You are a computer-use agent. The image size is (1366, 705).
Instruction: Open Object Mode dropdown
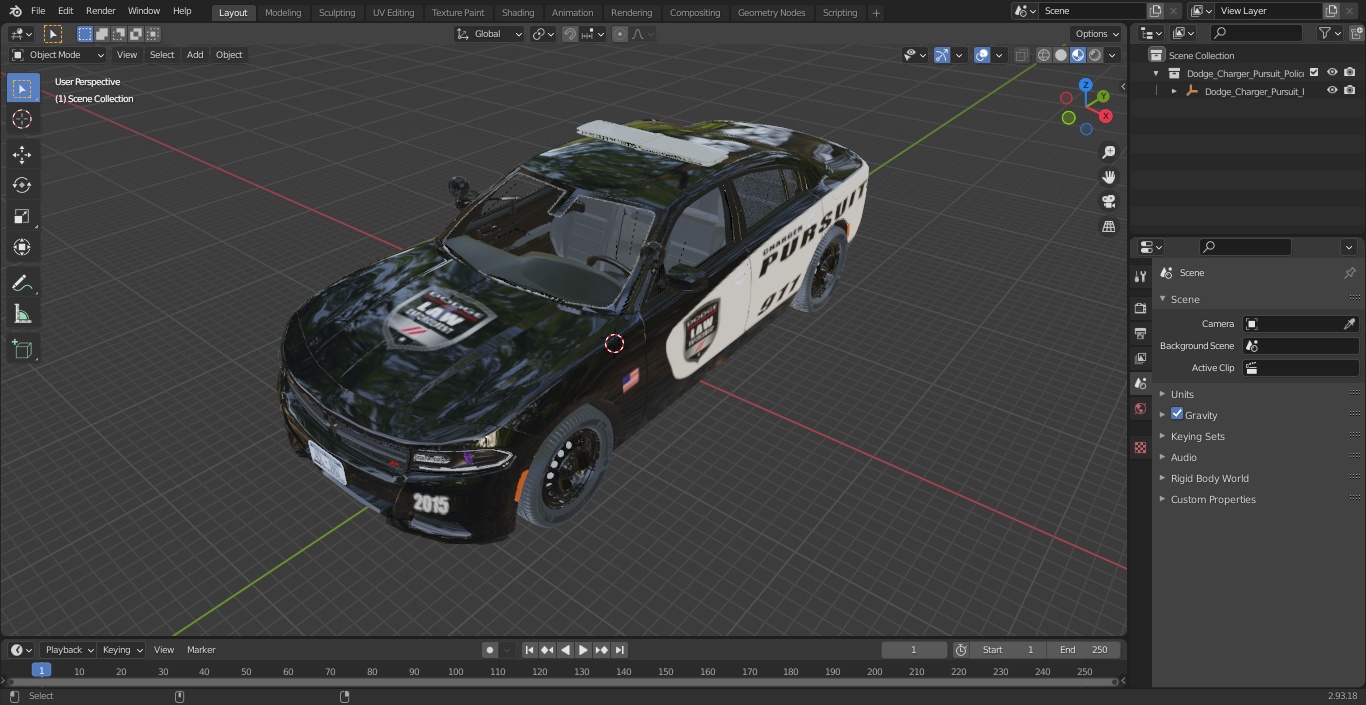58,55
